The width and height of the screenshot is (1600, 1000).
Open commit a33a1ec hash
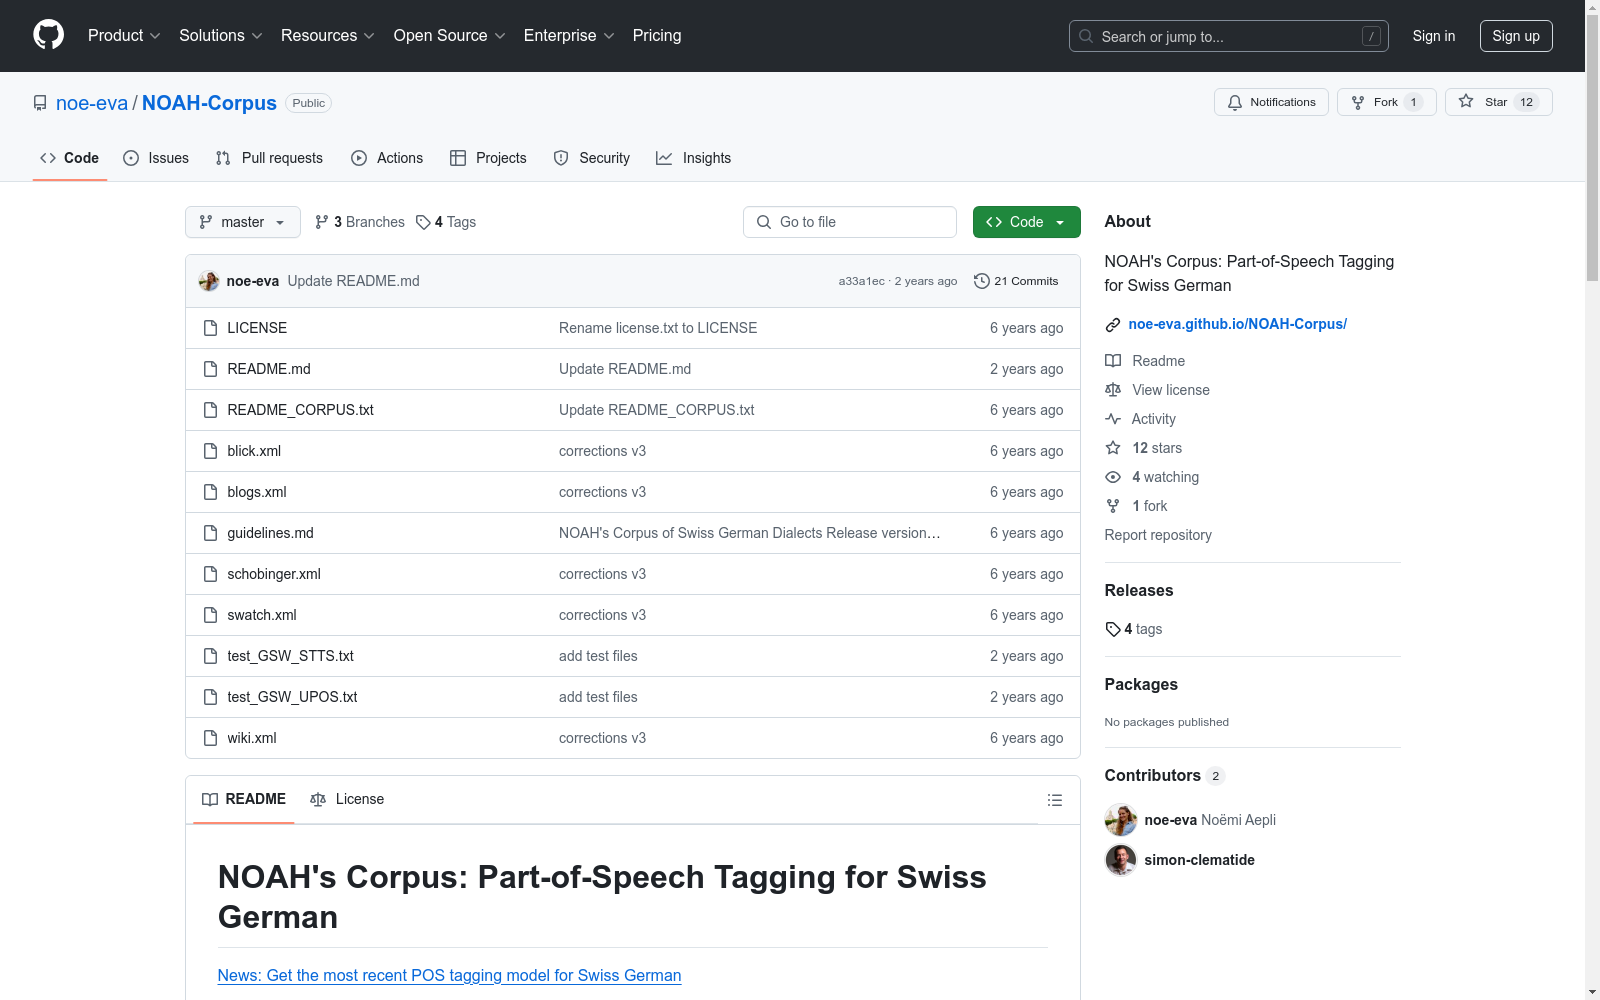pos(861,281)
